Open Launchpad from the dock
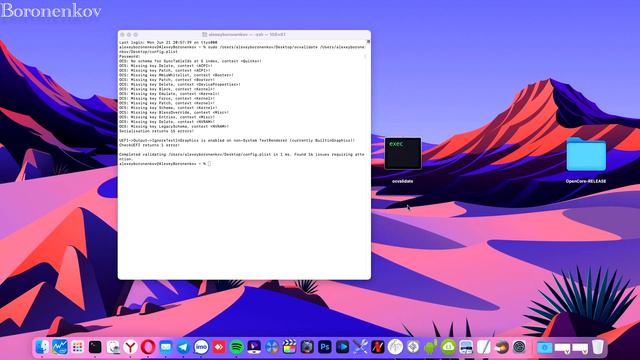 pyautogui.click(x=78, y=347)
